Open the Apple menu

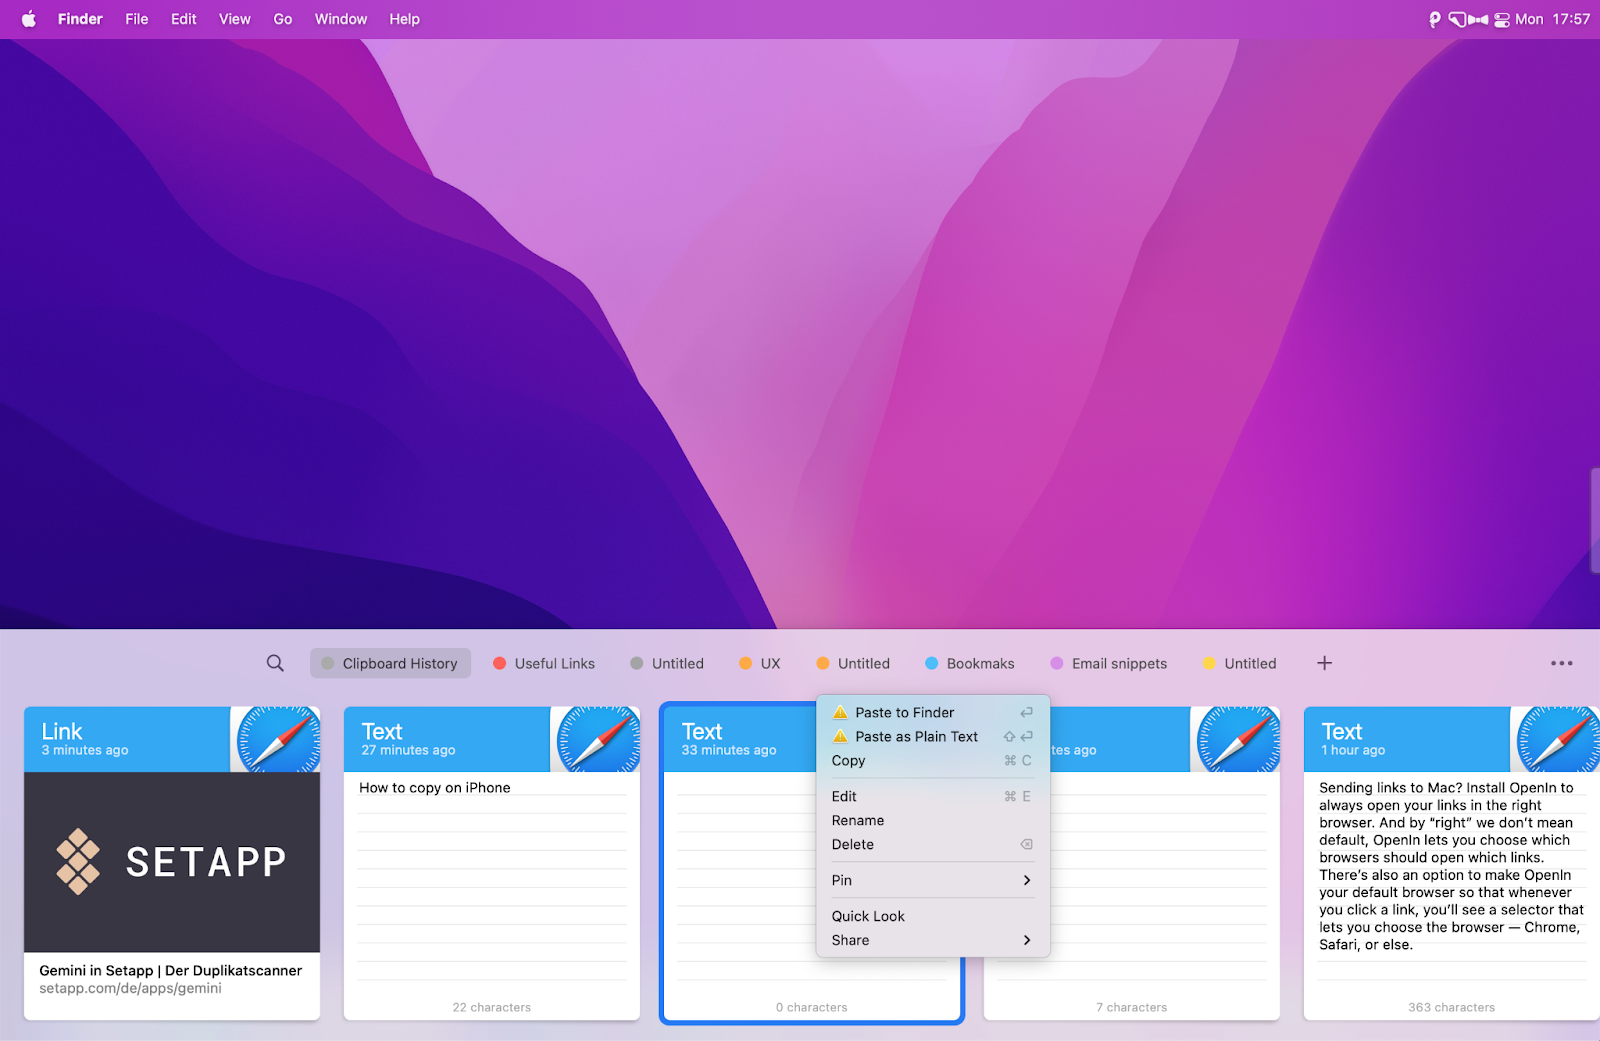[x=29, y=18]
